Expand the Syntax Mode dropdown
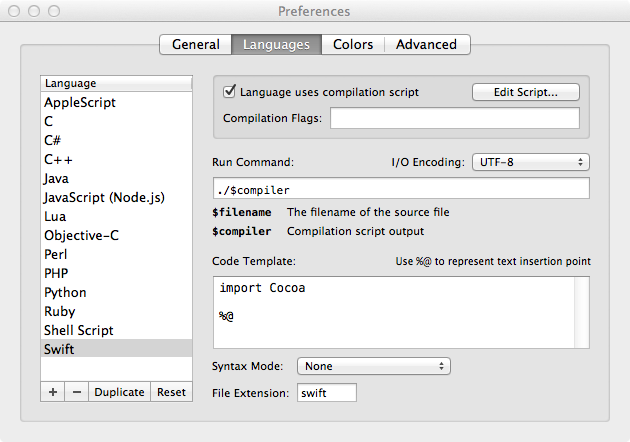 (x=373, y=366)
